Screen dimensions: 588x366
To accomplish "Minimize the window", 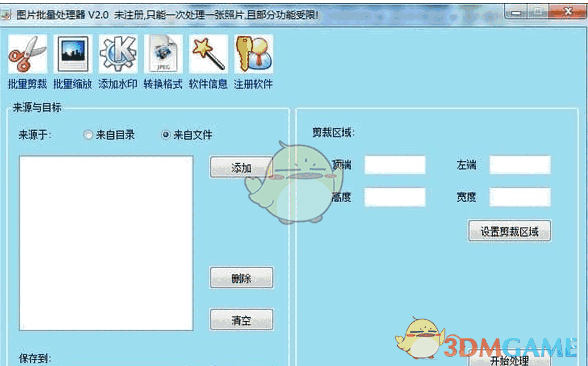I will coord(516,13).
